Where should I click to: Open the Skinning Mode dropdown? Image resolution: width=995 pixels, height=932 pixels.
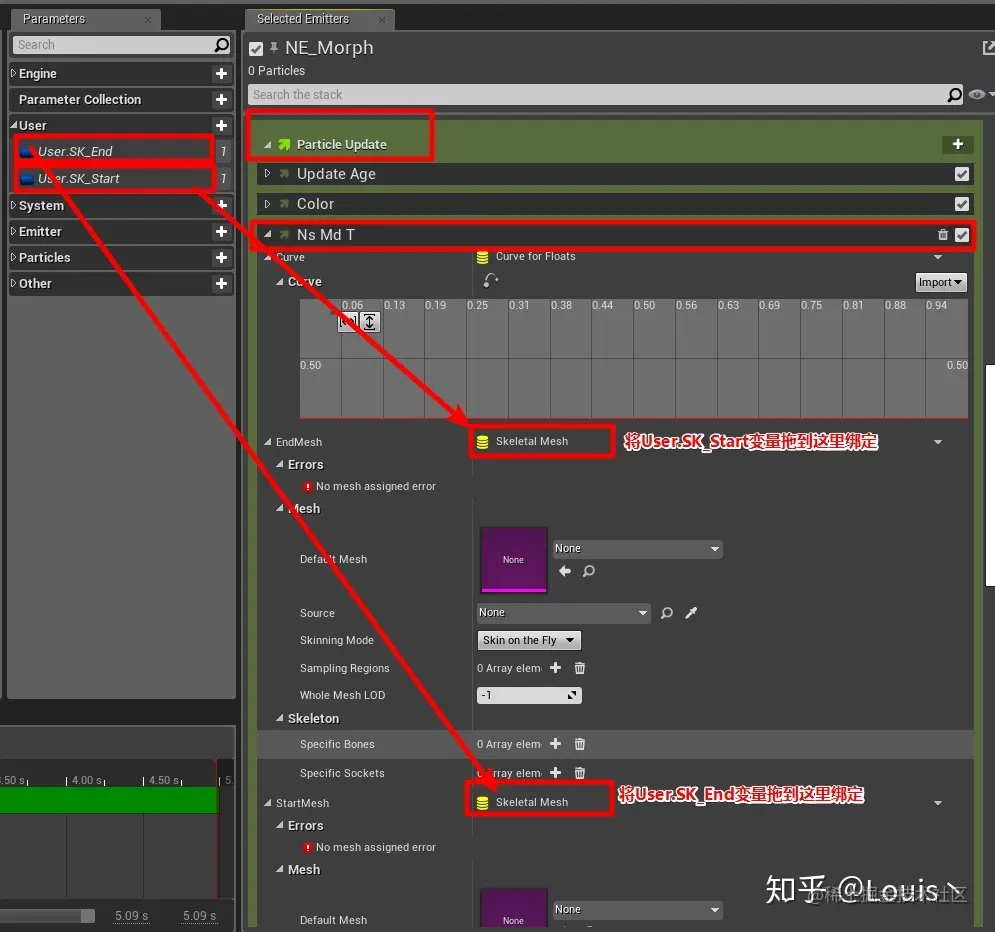click(529, 640)
